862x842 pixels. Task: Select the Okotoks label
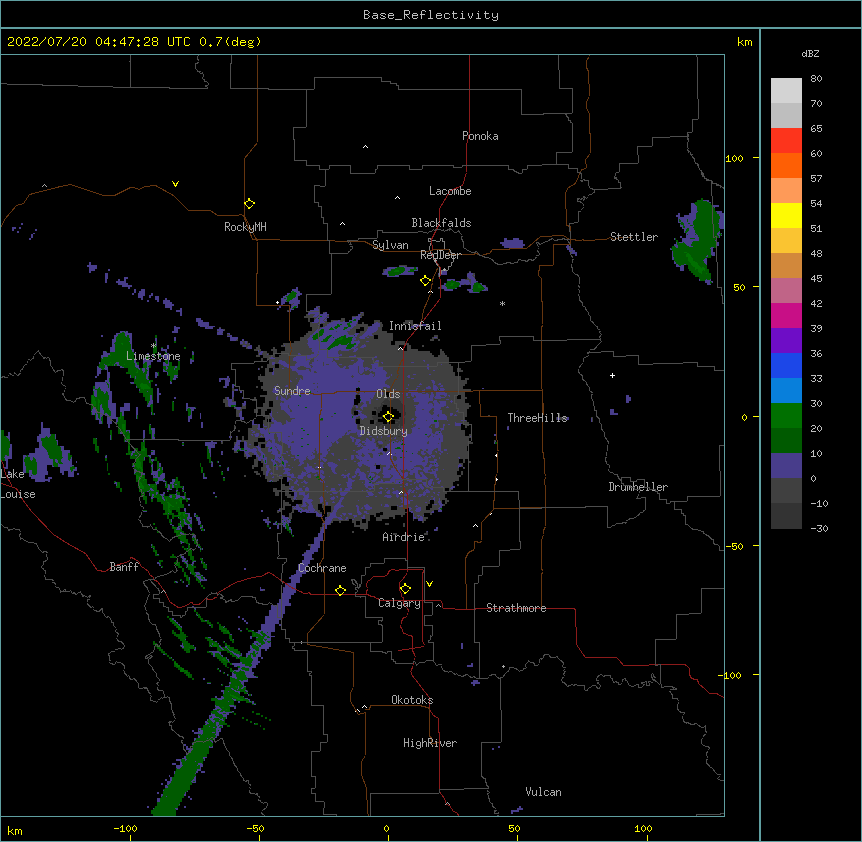pyautogui.click(x=412, y=700)
